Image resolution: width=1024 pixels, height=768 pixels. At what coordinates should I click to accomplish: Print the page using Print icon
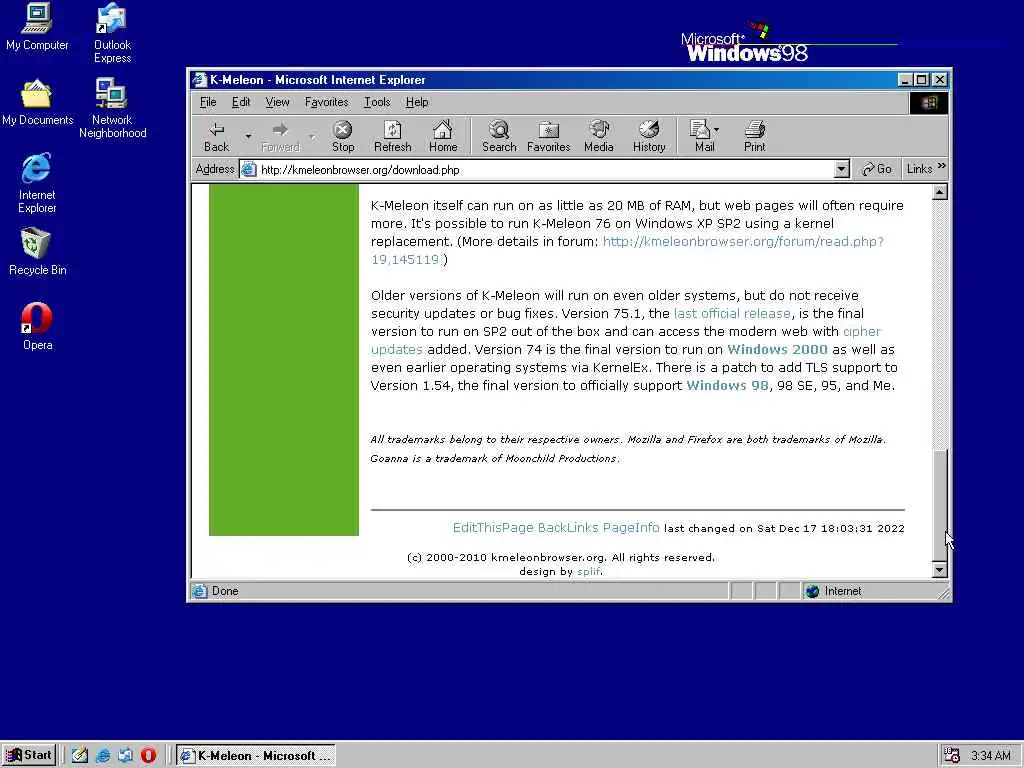[x=754, y=136]
